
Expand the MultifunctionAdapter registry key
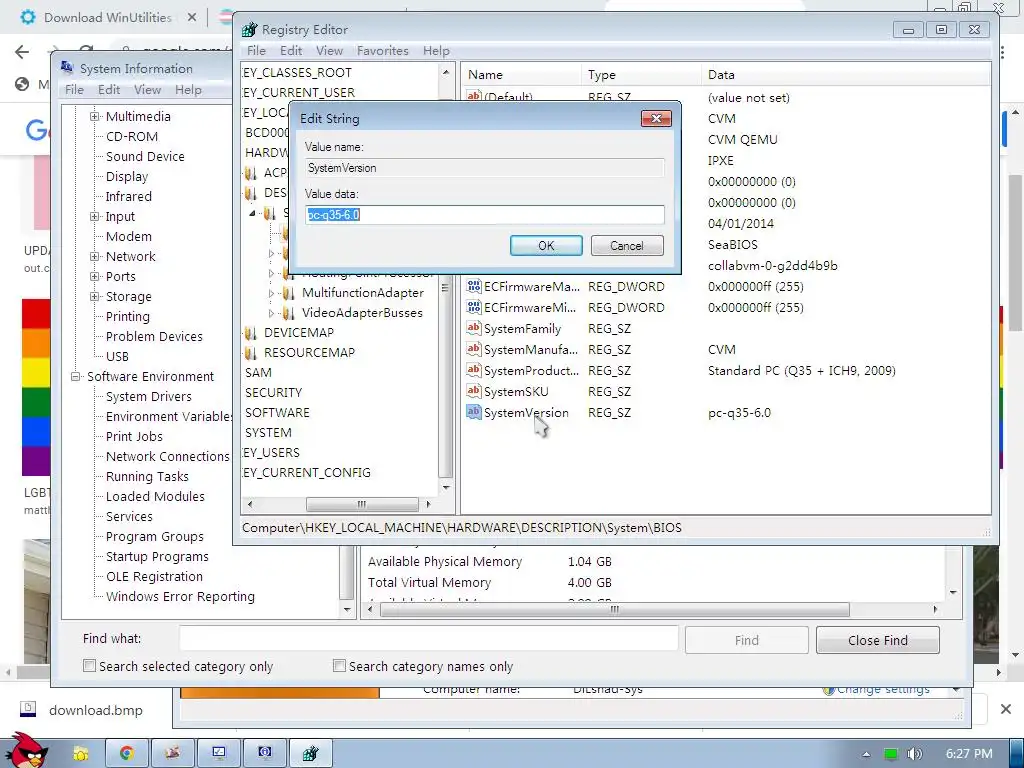[x=272, y=293]
